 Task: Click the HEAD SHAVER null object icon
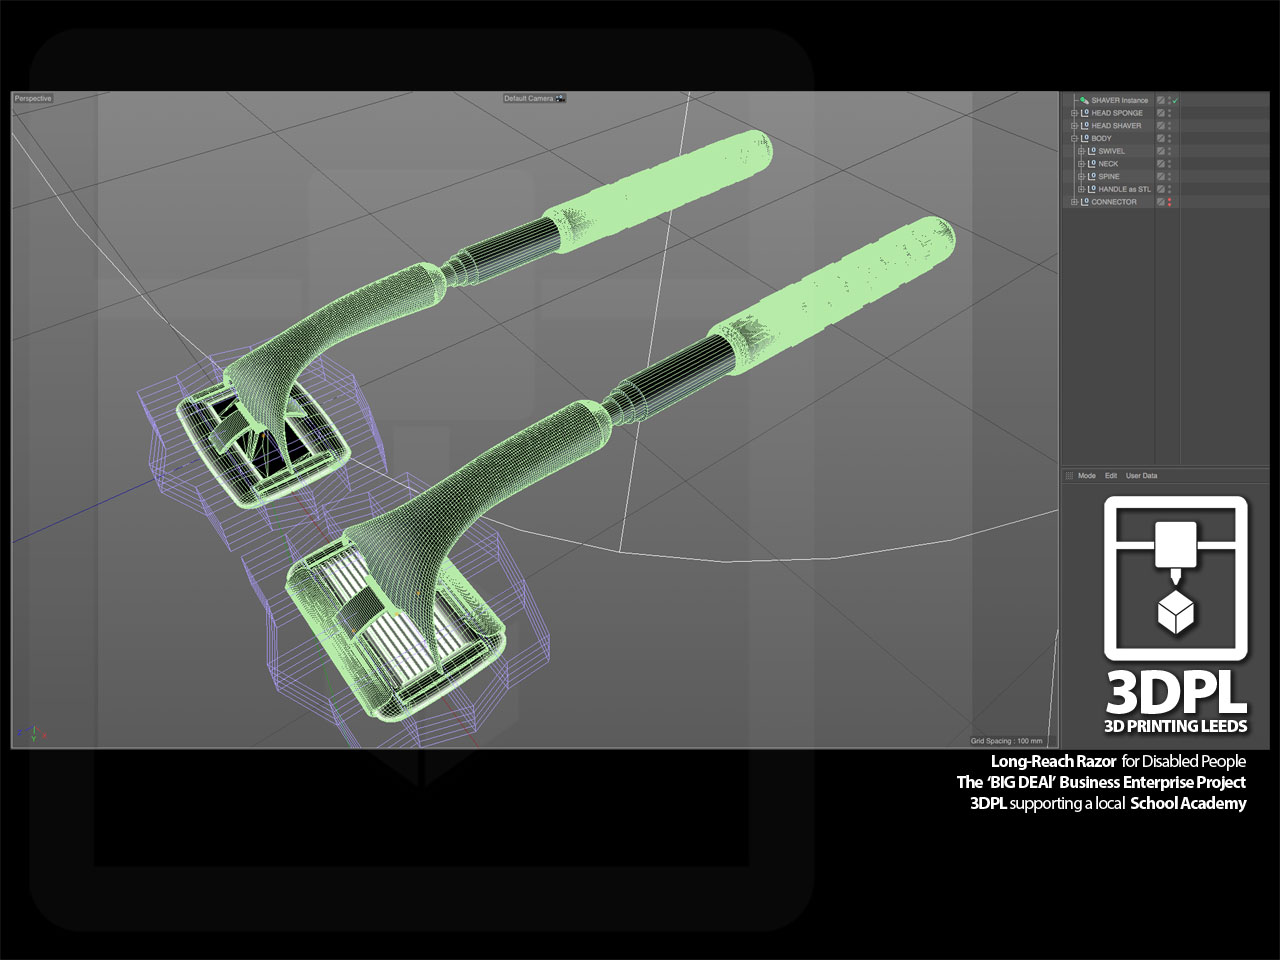pos(1085,126)
